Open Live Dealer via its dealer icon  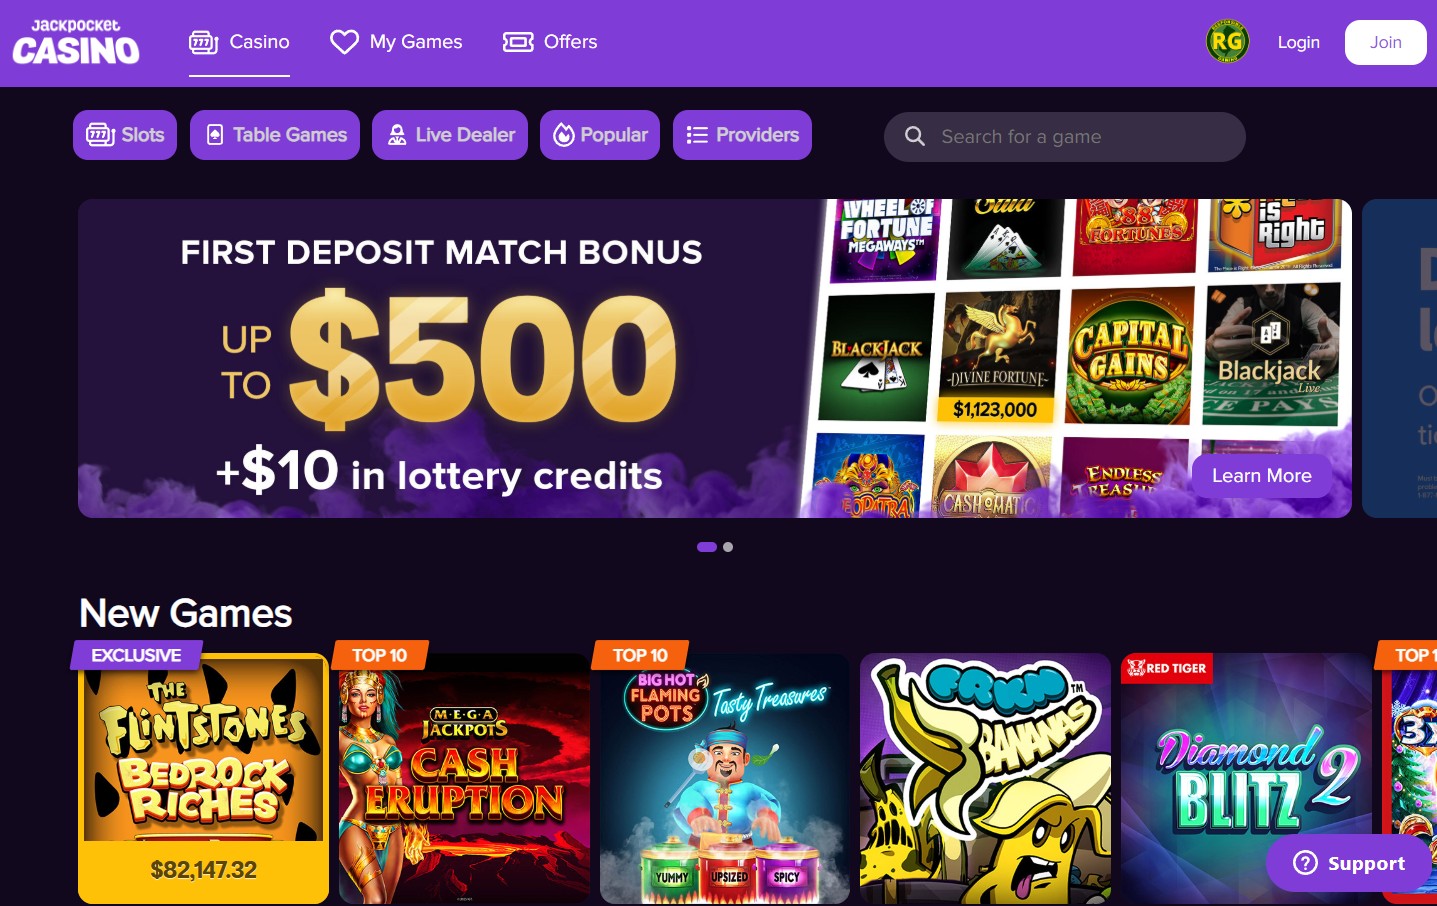click(x=397, y=134)
